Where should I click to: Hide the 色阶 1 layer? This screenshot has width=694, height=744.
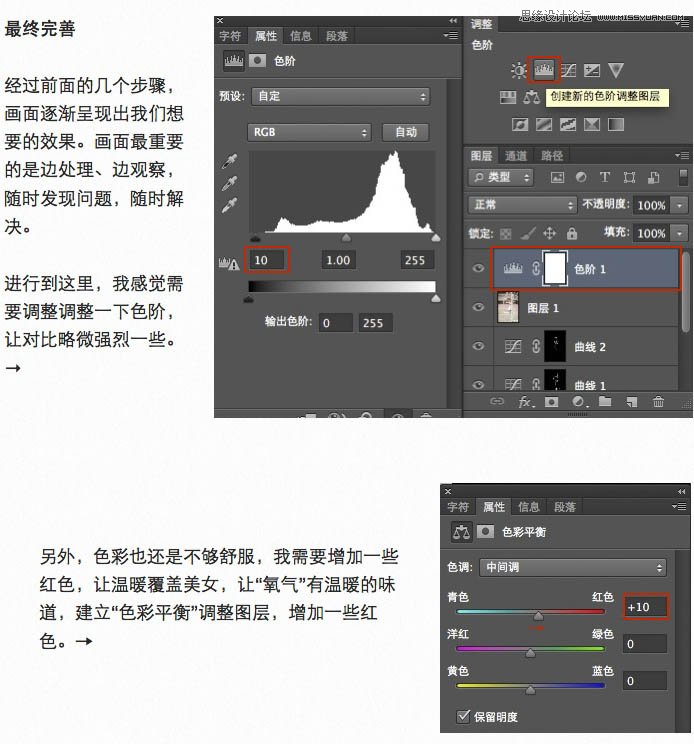click(478, 268)
